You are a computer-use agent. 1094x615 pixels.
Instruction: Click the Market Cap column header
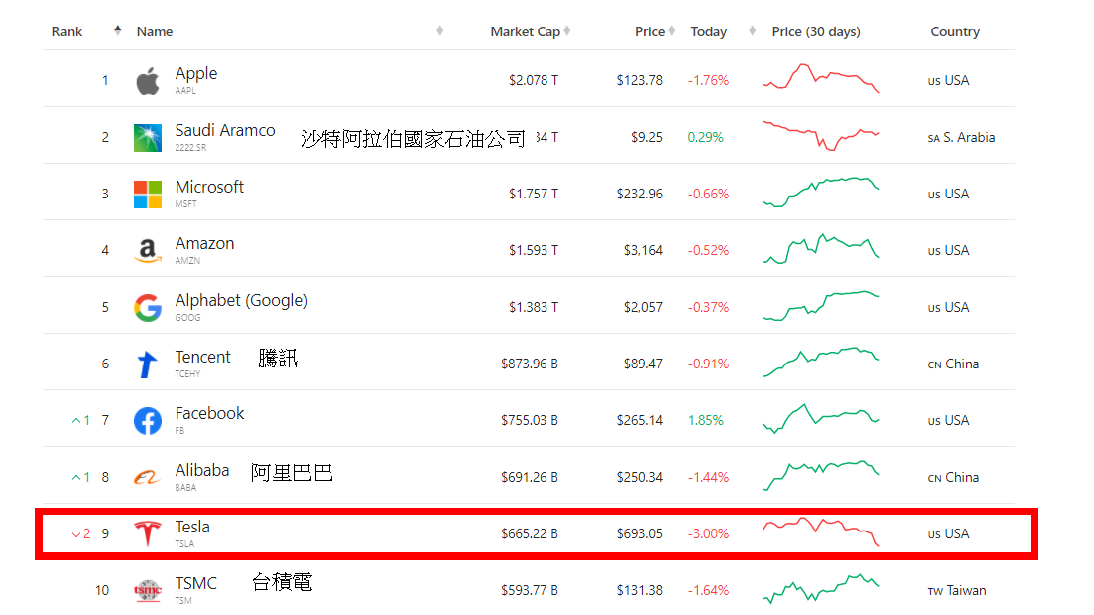525,31
